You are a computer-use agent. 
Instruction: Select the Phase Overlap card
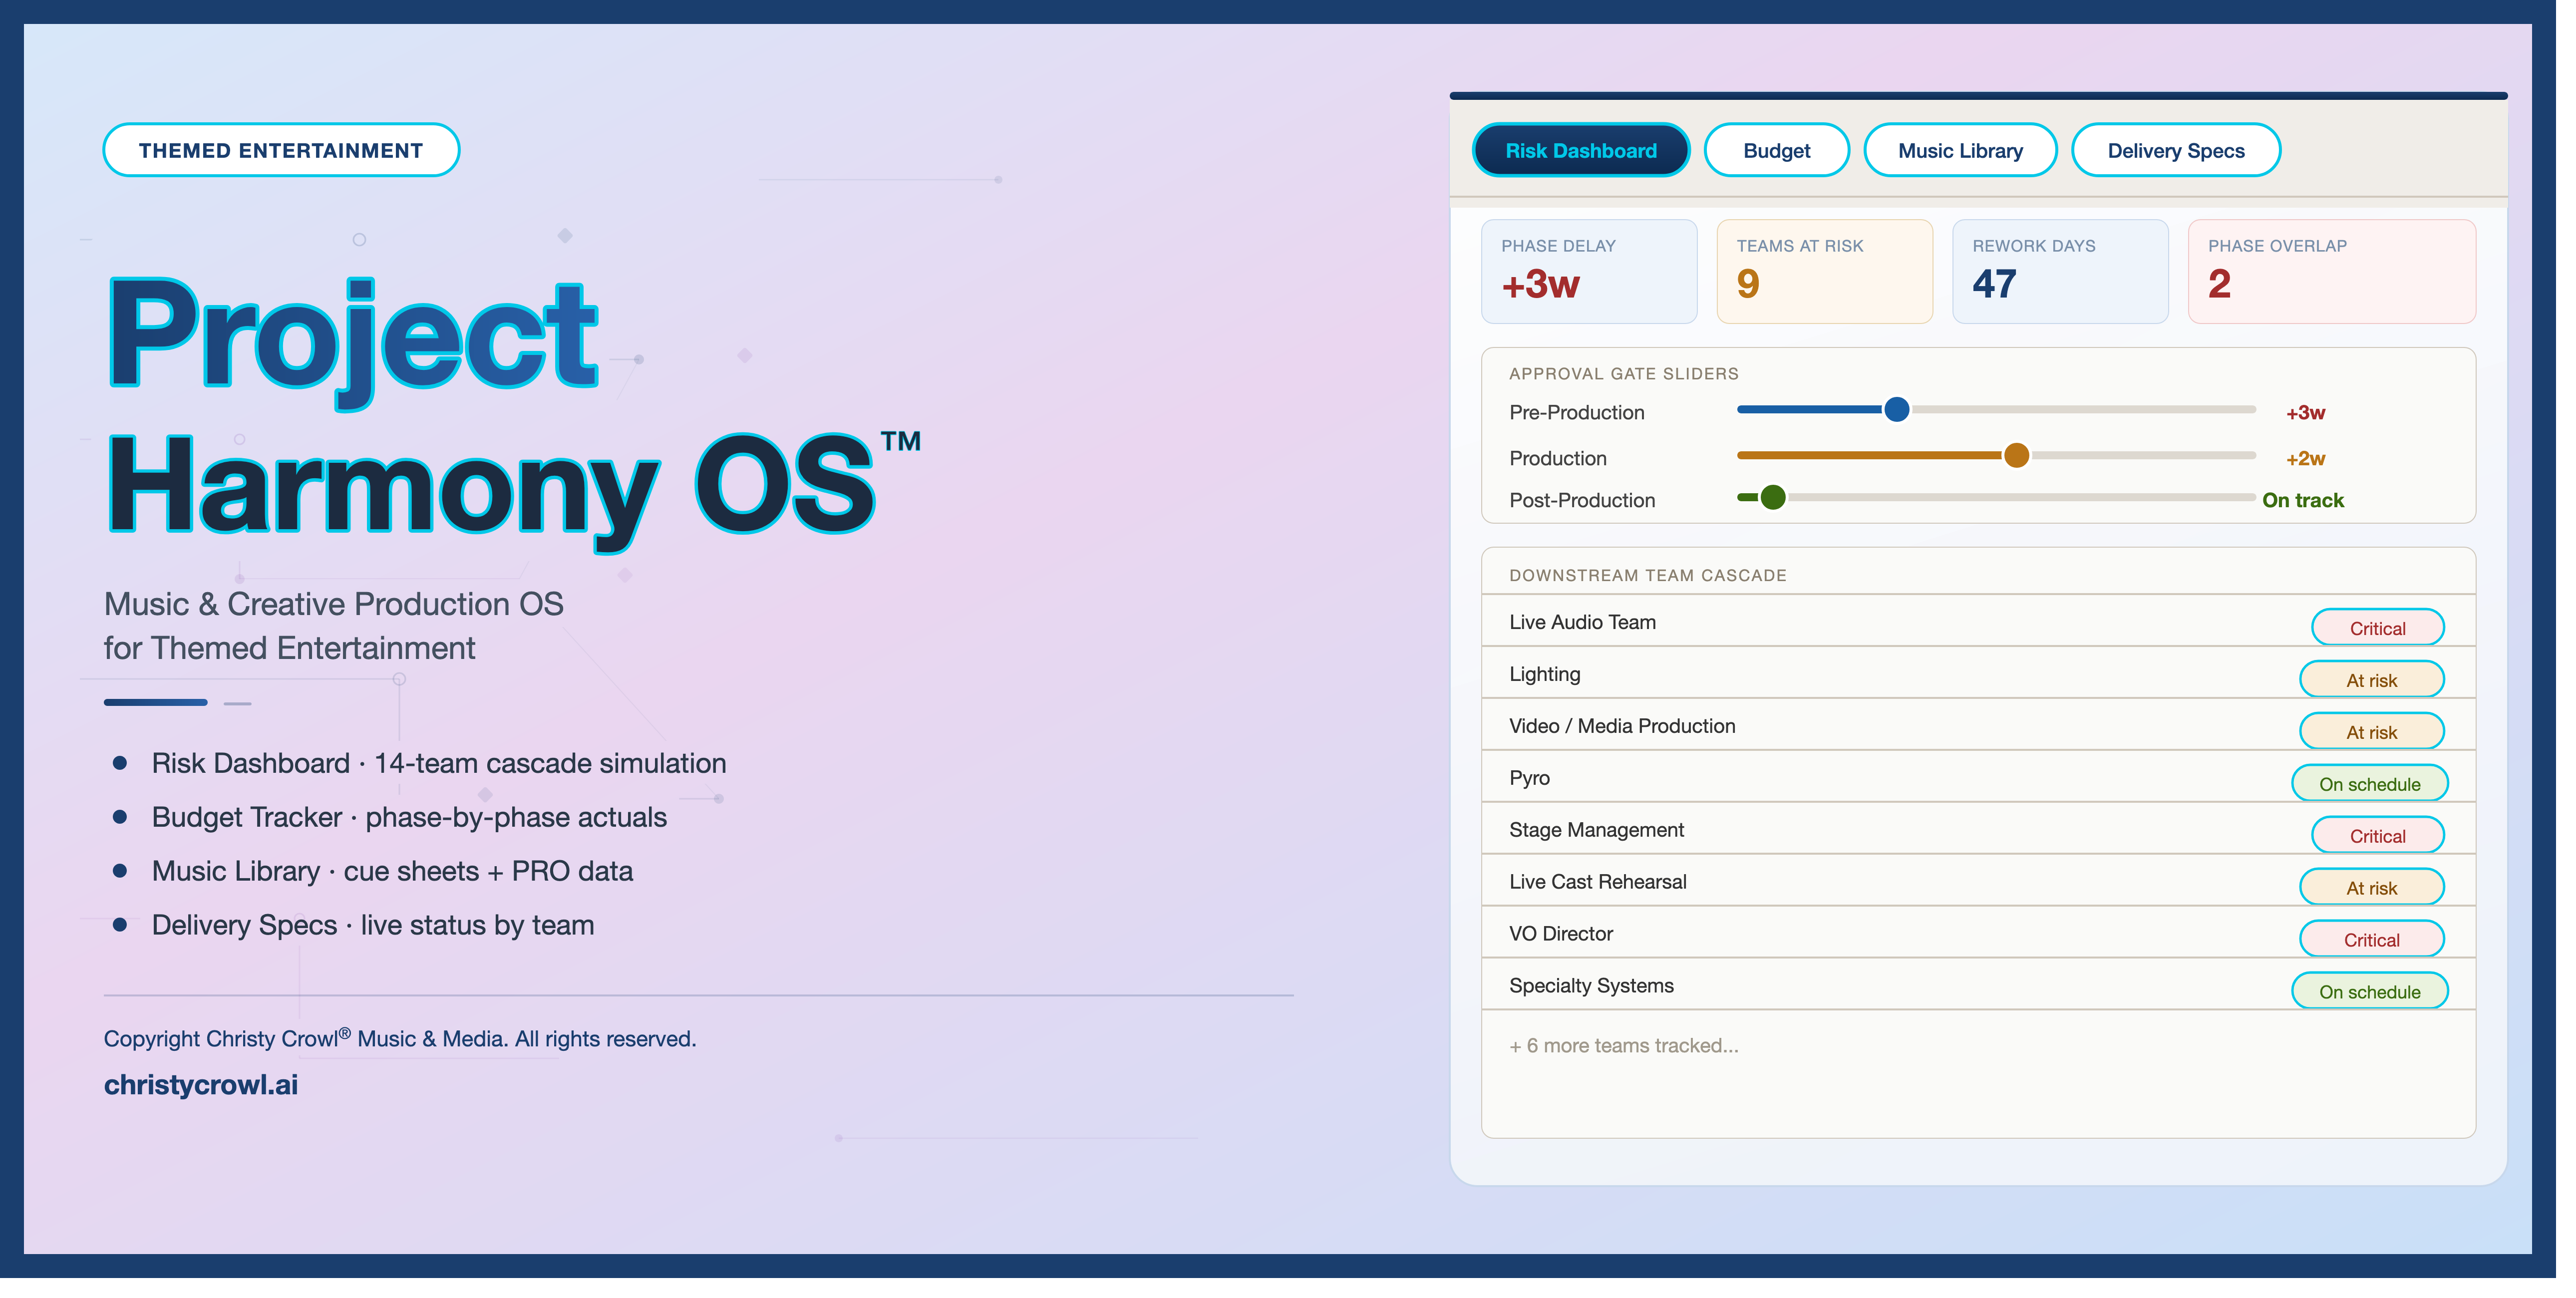coord(2331,271)
